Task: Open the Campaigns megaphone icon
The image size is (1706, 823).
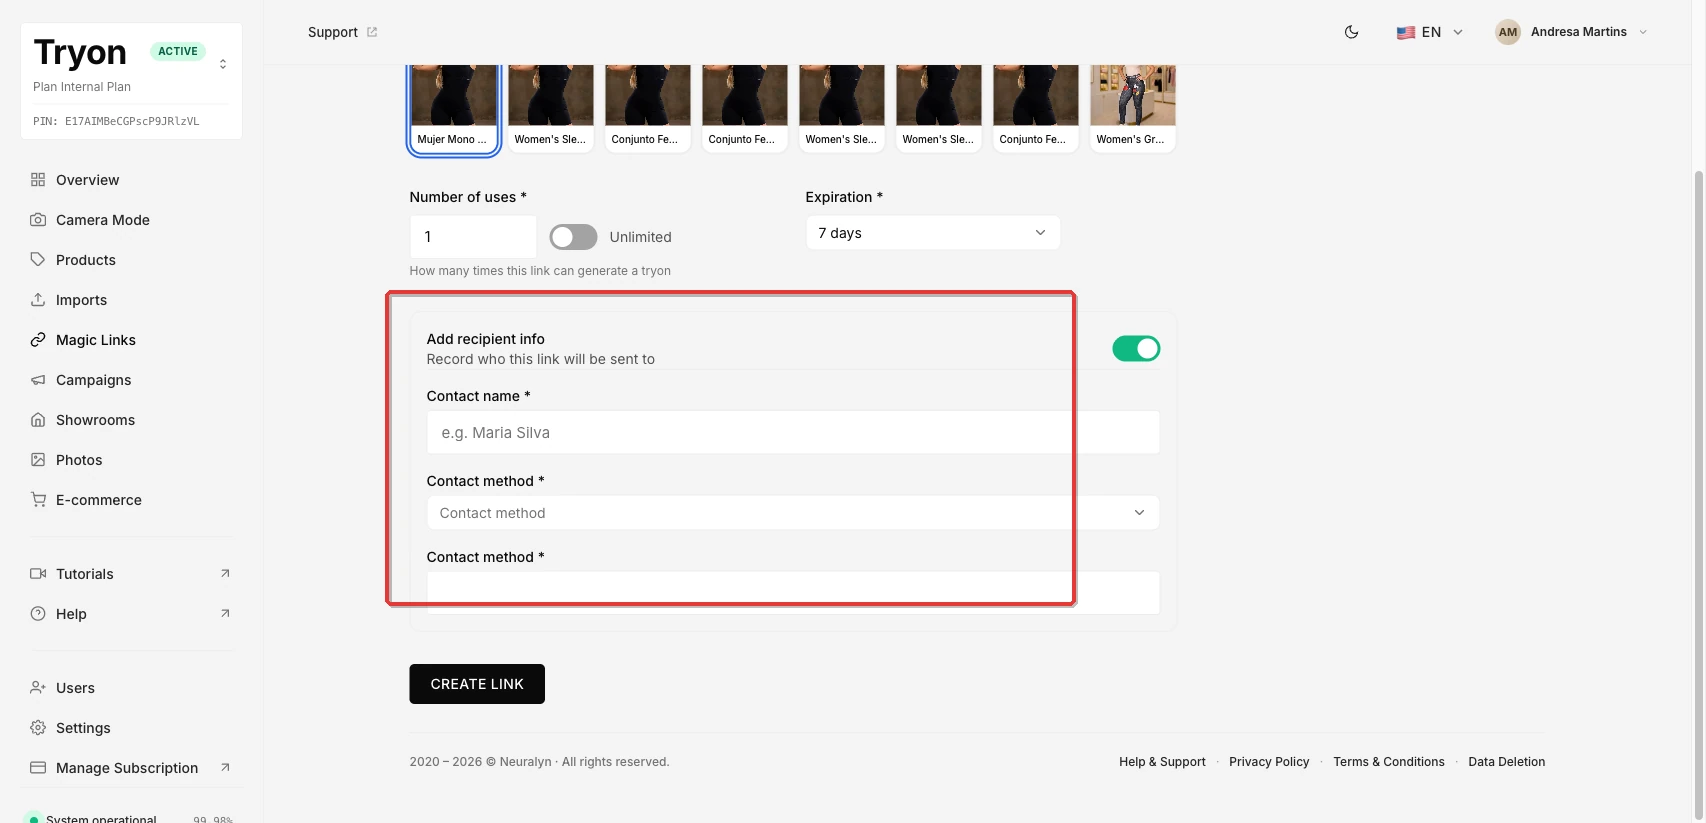Action: point(38,380)
